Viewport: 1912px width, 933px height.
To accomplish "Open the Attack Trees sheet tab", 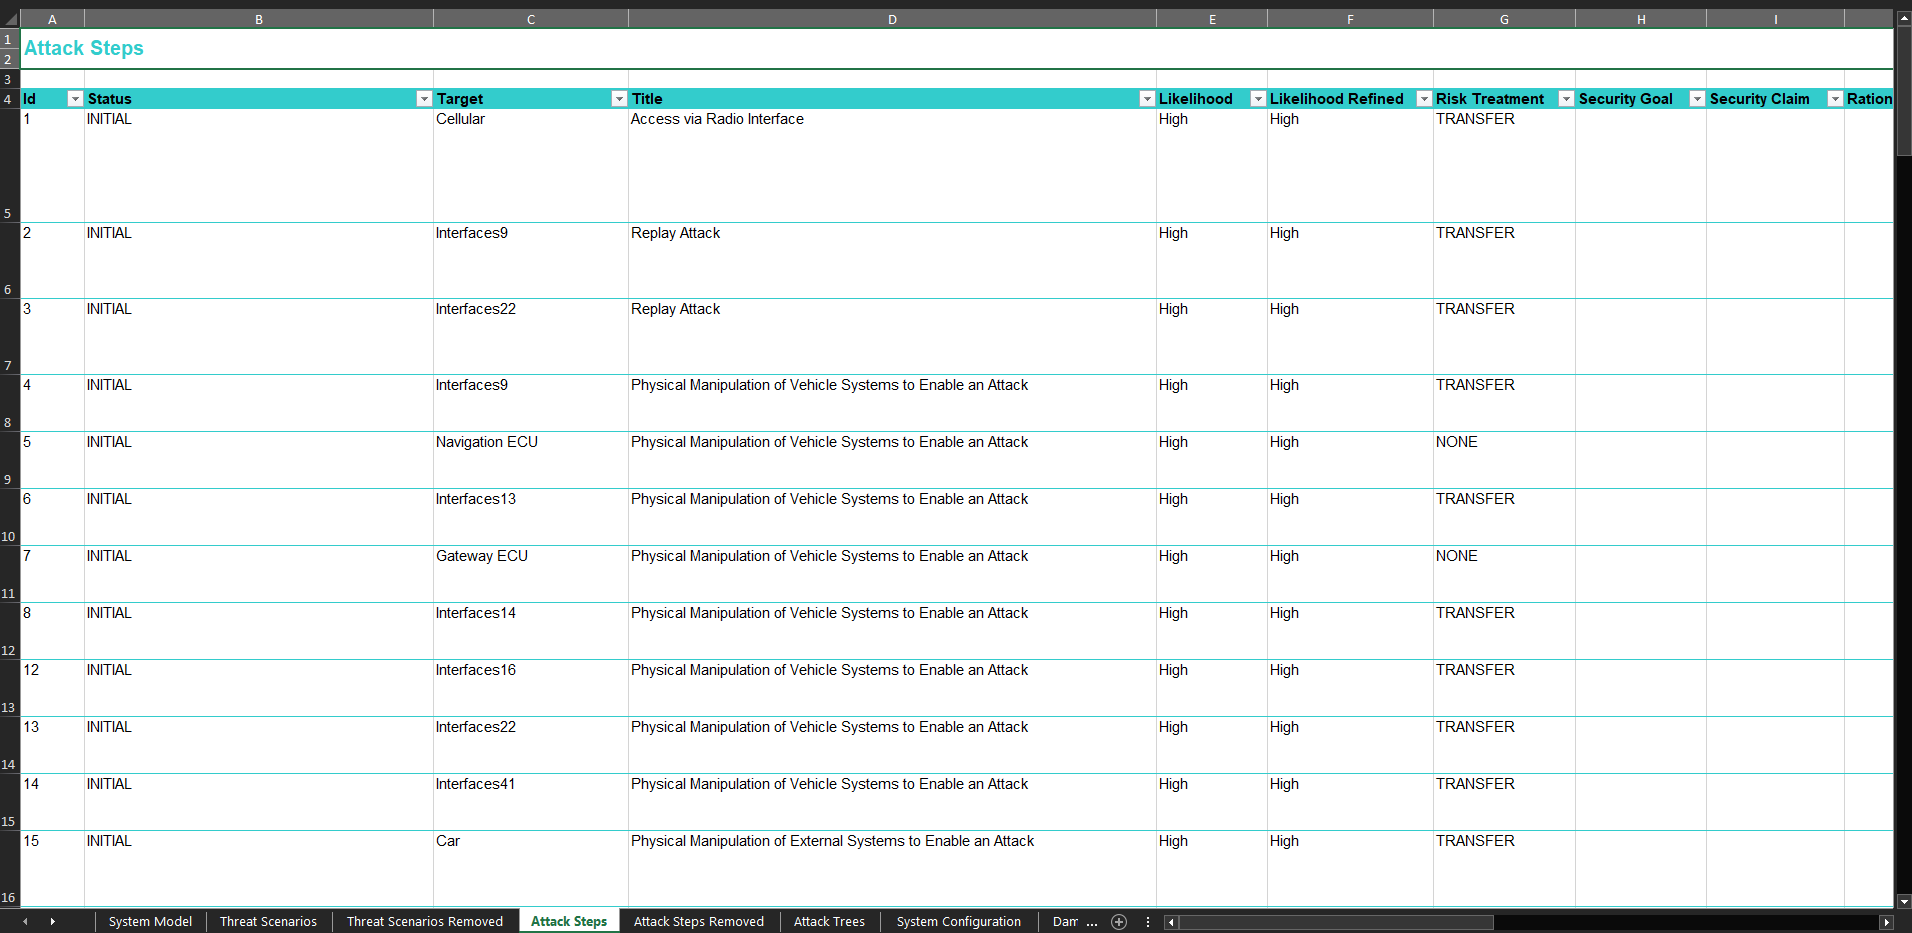I will coord(829,922).
